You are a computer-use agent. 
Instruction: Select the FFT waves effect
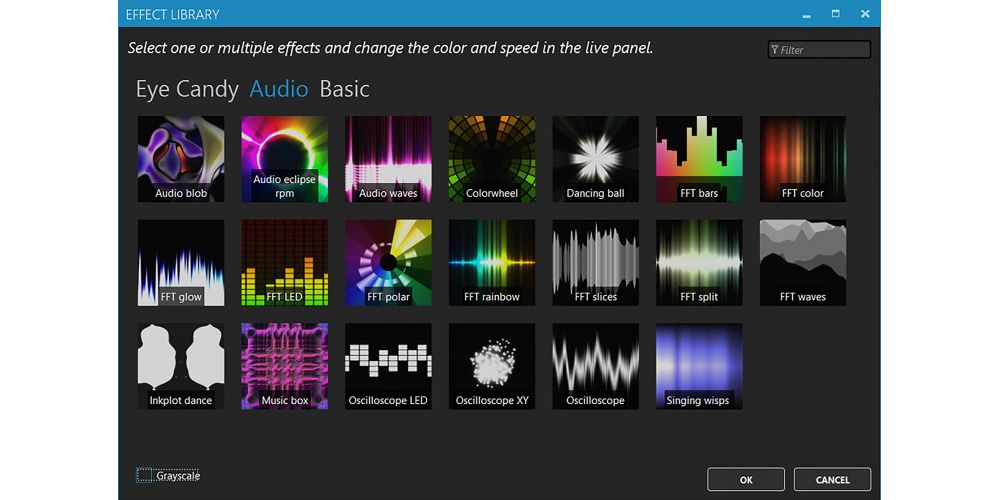[803, 263]
